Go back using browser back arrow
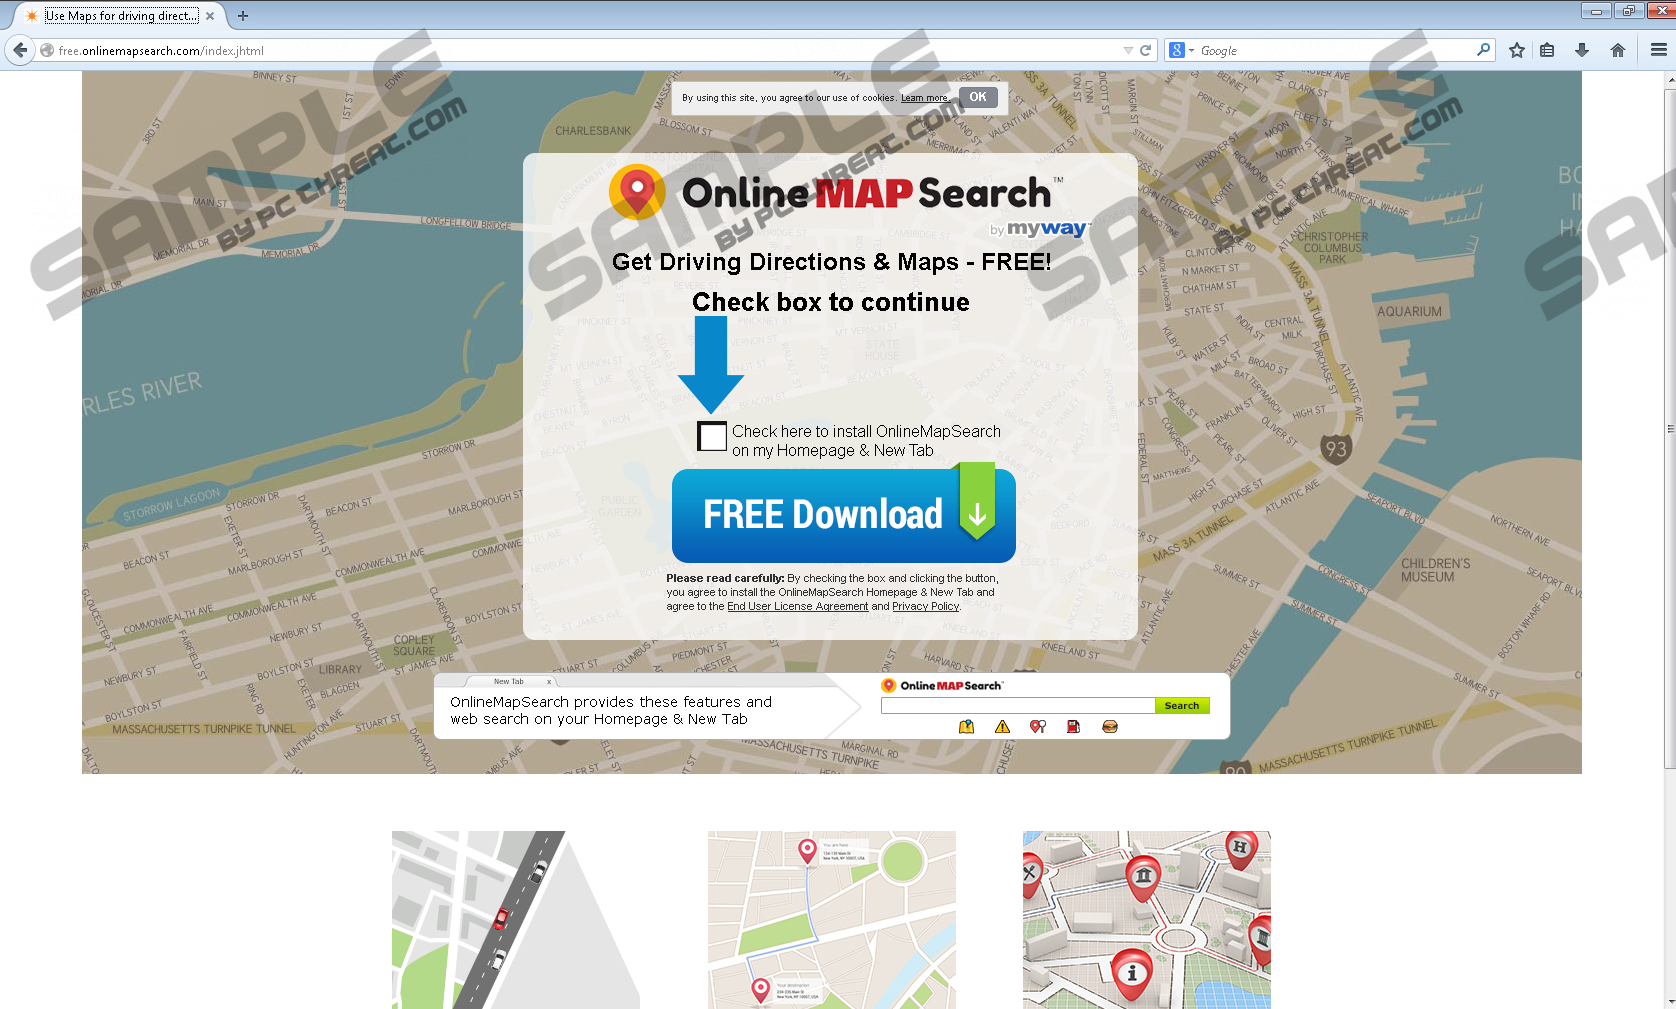1676x1009 pixels. click(x=20, y=50)
